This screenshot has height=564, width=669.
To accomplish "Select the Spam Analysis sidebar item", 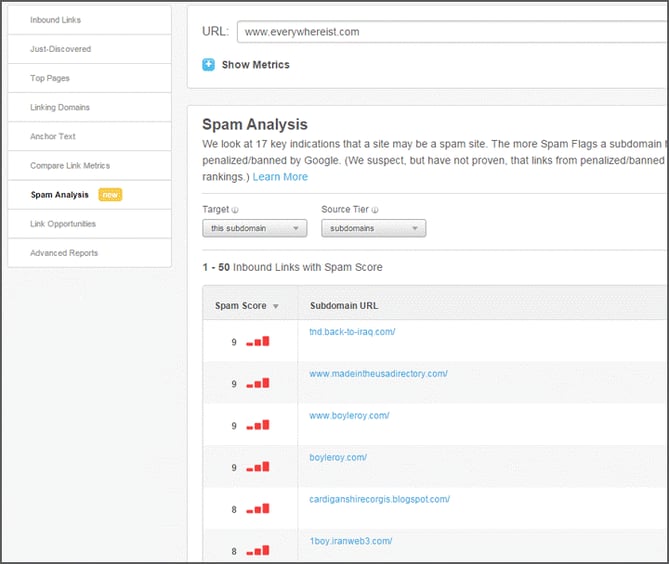I will (x=90, y=195).
